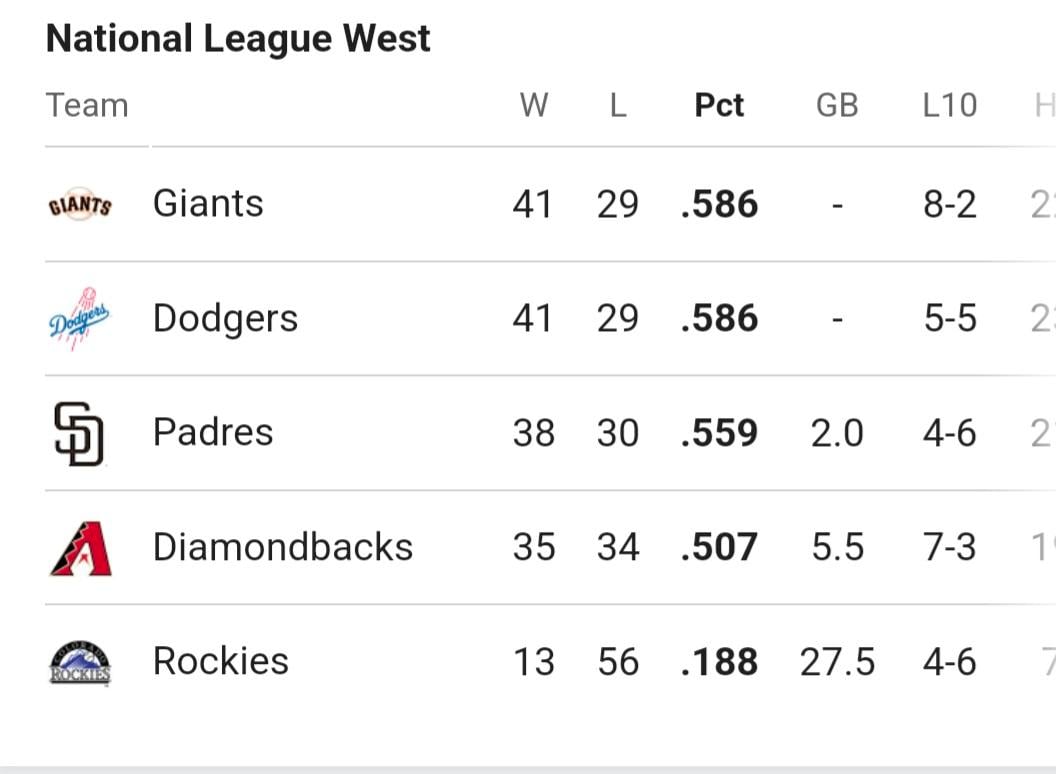Open the Dodgers team name link
Image resolution: width=1056 pixels, height=774 pixels.
point(226,319)
